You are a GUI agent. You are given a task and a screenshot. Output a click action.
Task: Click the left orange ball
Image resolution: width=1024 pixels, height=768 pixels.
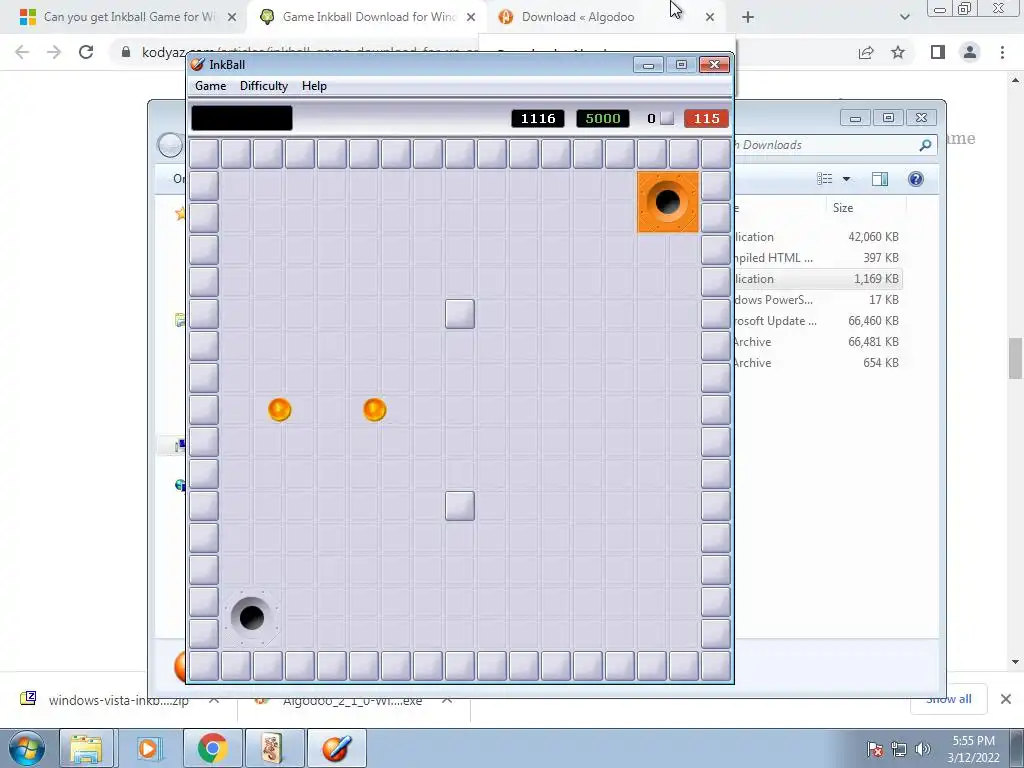tap(280, 409)
